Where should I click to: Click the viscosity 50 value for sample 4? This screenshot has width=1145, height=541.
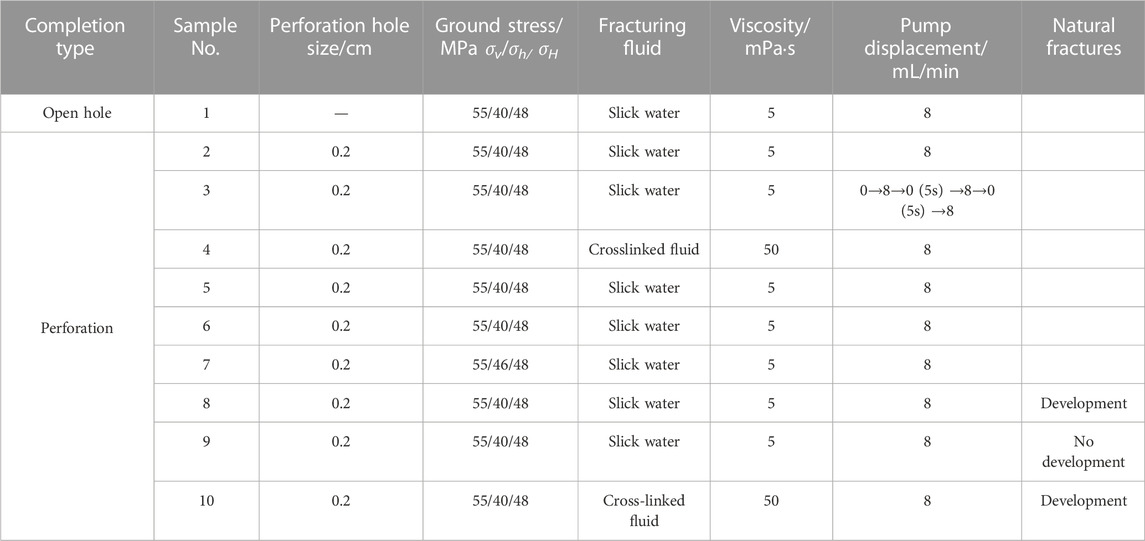[x=771, y=249]
